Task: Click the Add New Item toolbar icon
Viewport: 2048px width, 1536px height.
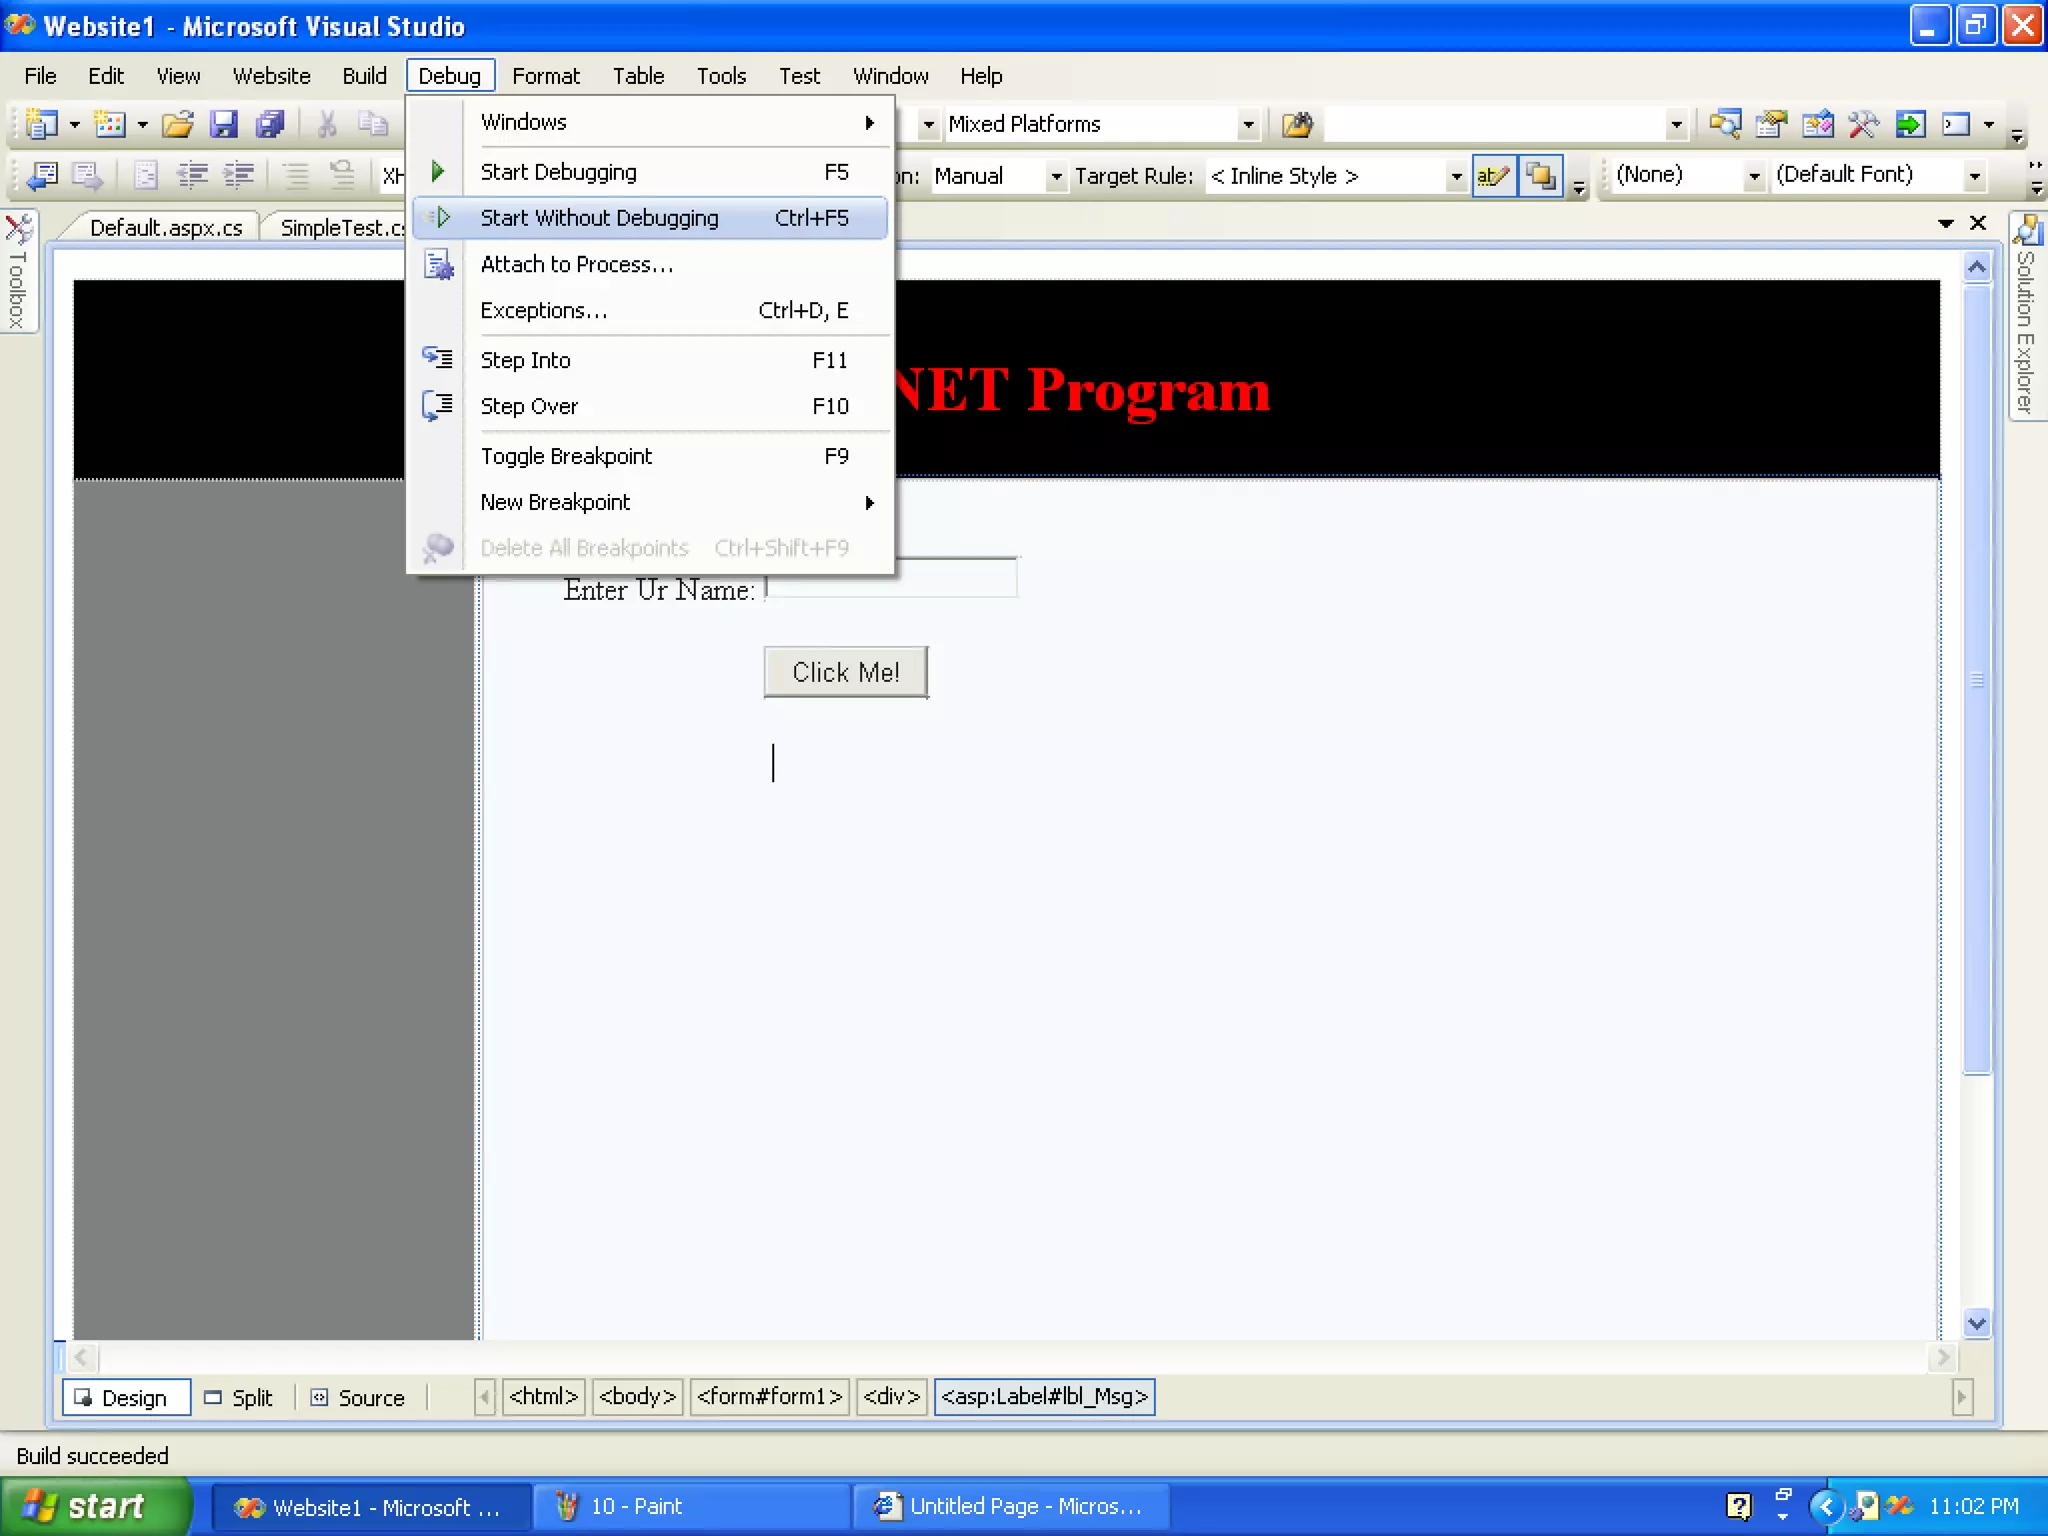Action: point(110,124)
